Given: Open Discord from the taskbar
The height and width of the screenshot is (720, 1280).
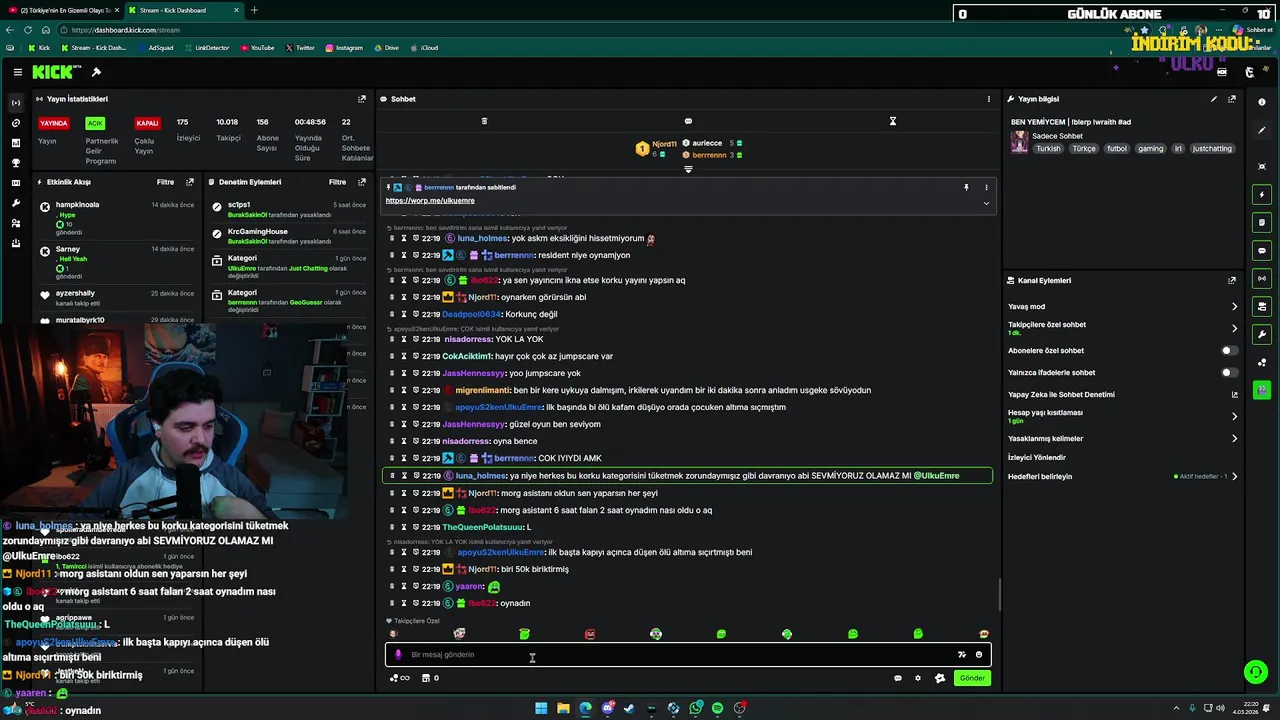Looking at the screenshot, I should pyautogui.click(x=607, y=708).
